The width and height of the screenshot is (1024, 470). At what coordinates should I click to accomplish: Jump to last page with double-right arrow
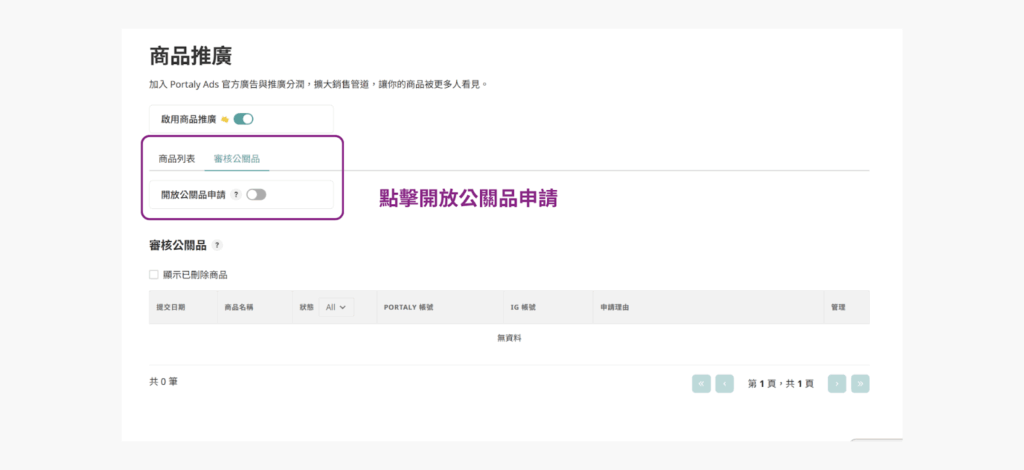(x=860, y=383)
